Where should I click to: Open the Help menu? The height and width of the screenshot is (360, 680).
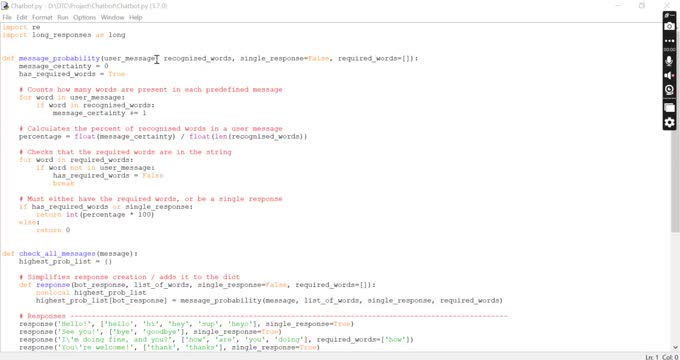click(136, 17)
